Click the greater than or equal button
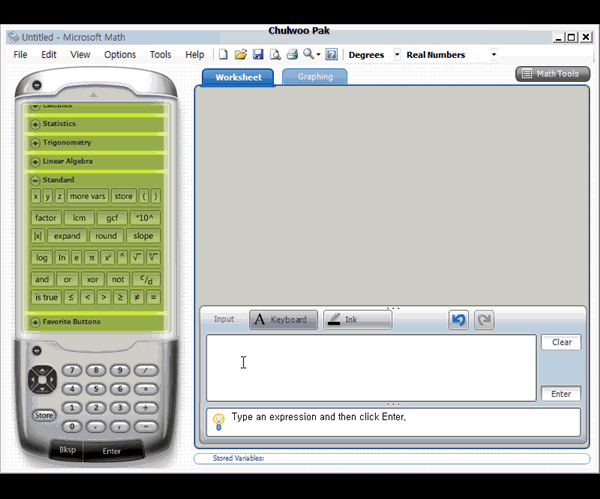The image size is (600, 499). point(120,297)
